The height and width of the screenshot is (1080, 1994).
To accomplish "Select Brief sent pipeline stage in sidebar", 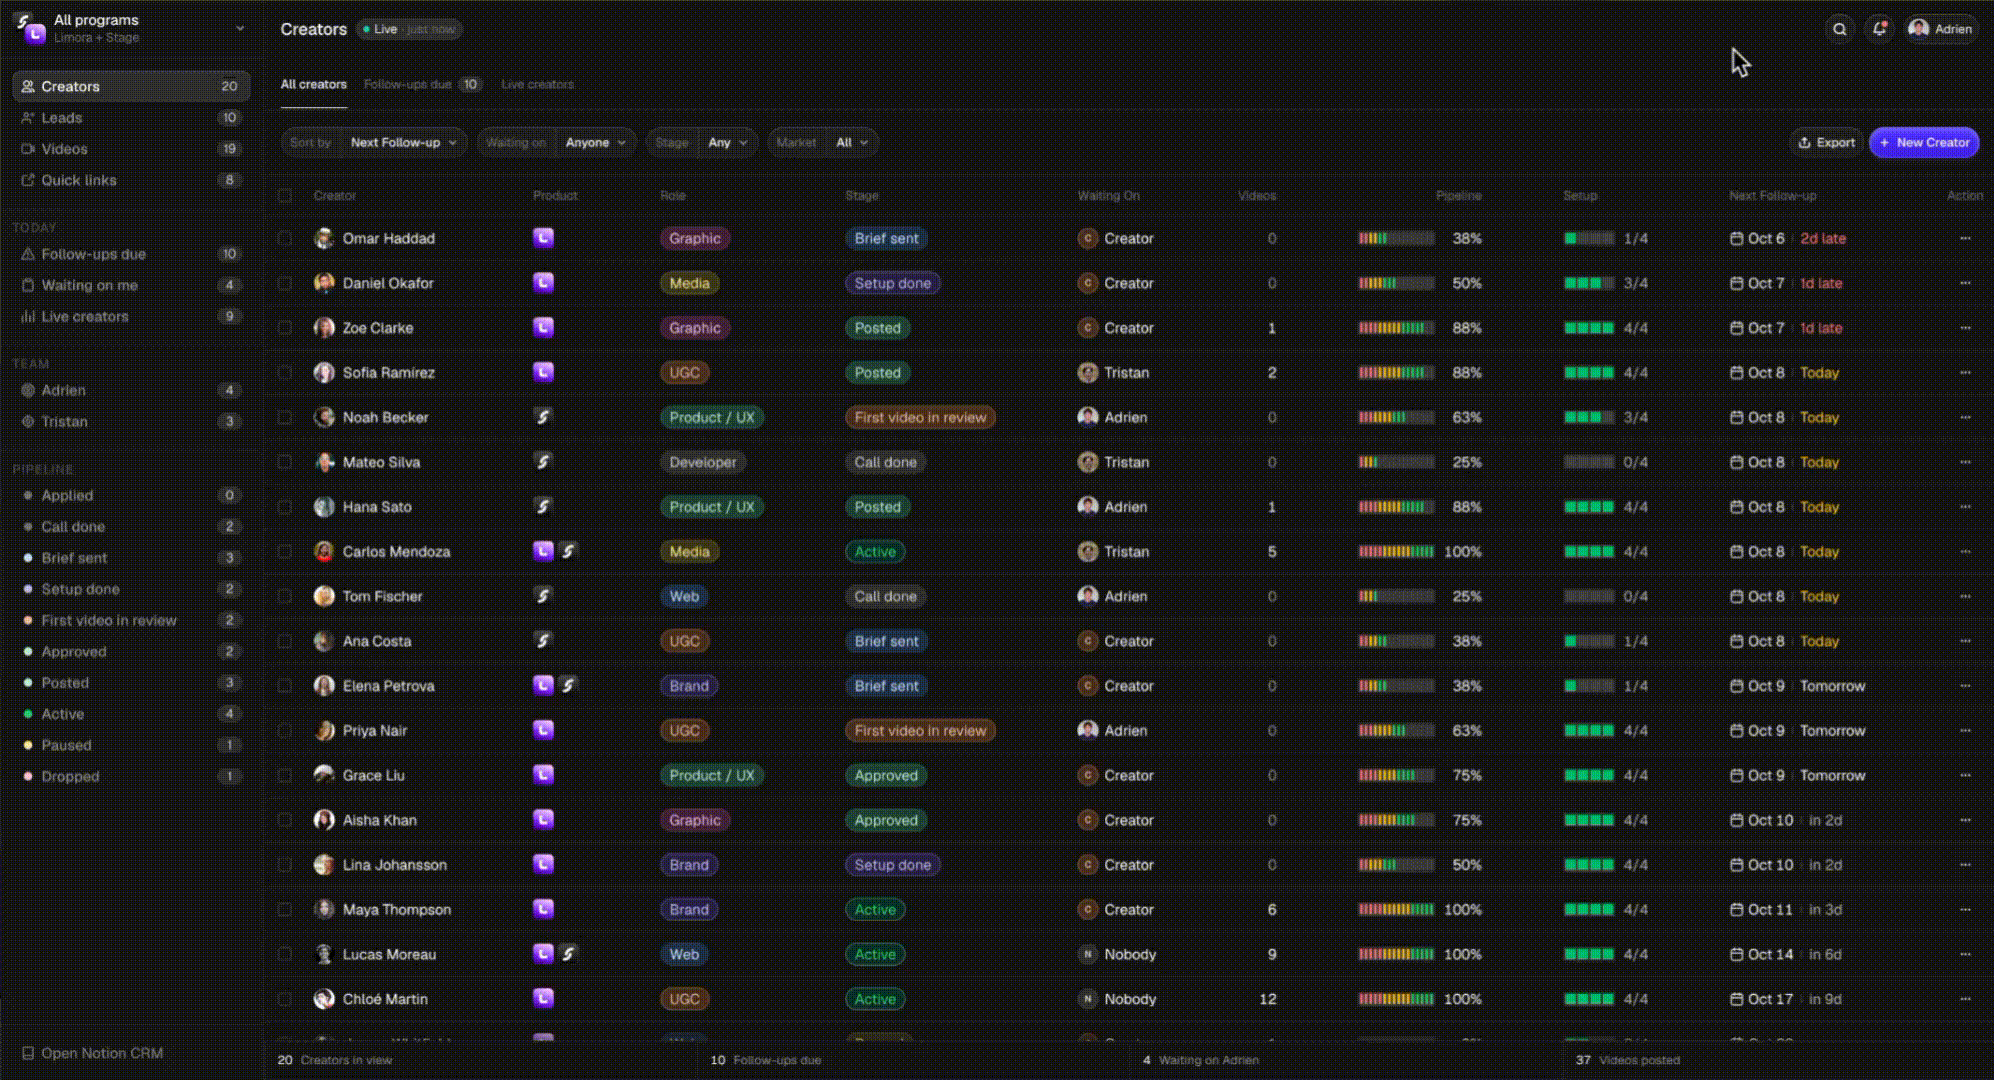I will pos(130,558).
